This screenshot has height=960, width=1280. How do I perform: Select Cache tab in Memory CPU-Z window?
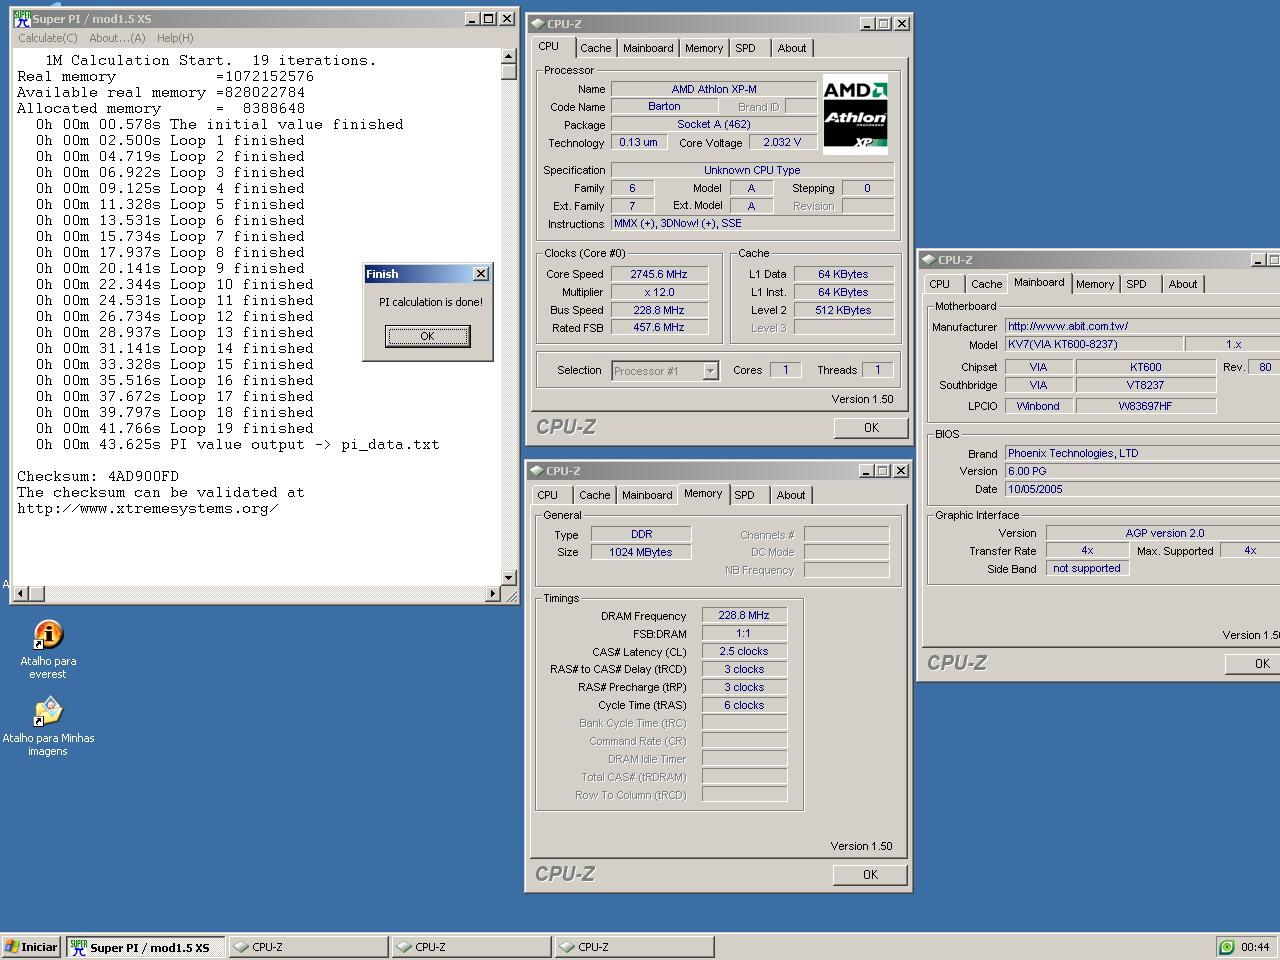coord(594,495)
